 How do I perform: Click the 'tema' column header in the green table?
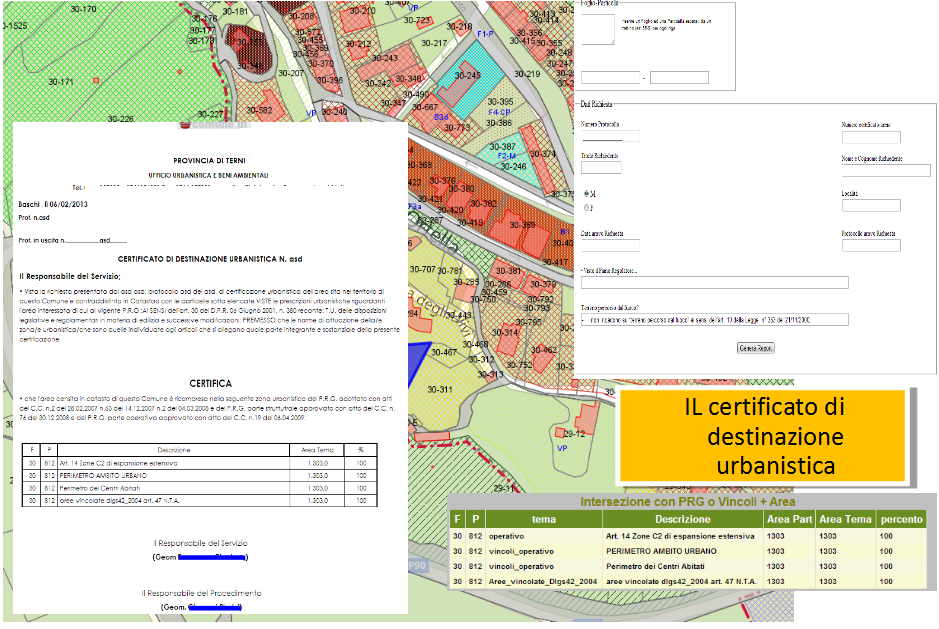(544, 519)
